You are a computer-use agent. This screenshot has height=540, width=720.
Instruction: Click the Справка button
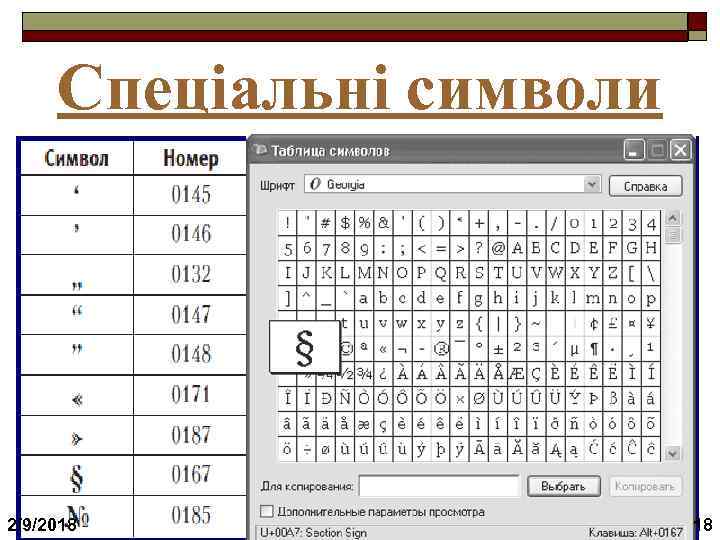pos(645,186)
